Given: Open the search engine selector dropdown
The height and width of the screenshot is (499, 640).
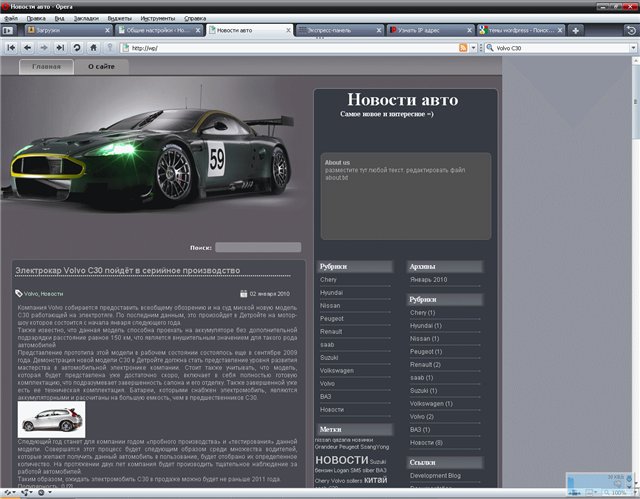Looking at the screenshot, I should pyautogui.click(x=490, y=47).
